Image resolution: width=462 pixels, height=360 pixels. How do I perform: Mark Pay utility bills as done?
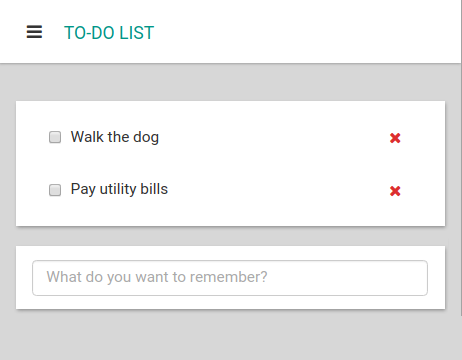click(x=55, y=190)
